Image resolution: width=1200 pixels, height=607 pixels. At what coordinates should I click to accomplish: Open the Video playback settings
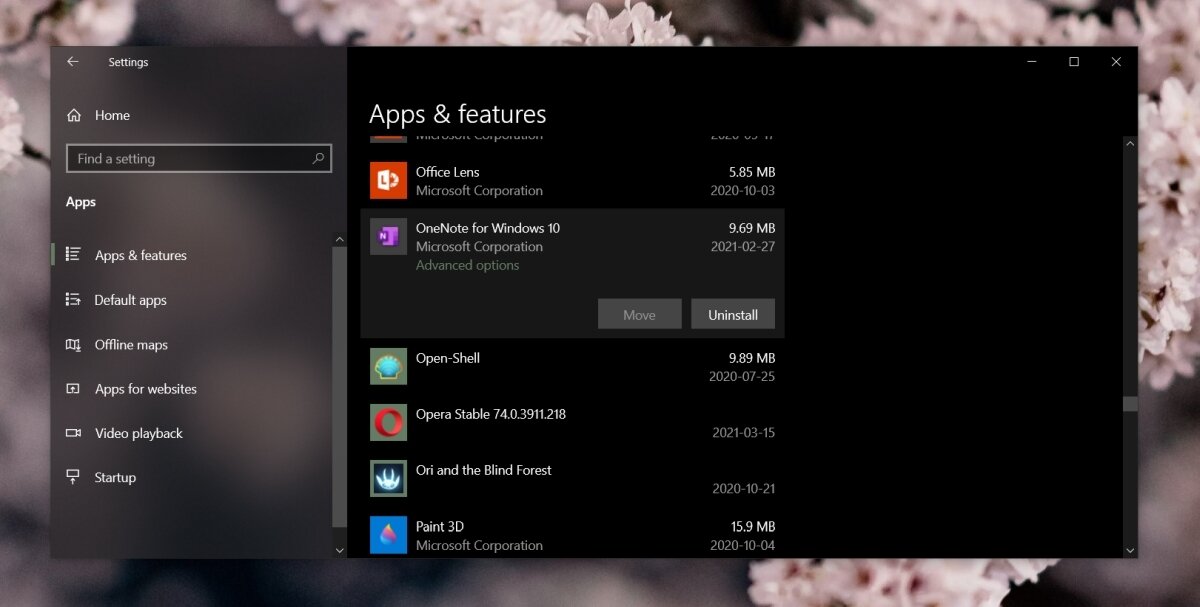tap(138, 433)
